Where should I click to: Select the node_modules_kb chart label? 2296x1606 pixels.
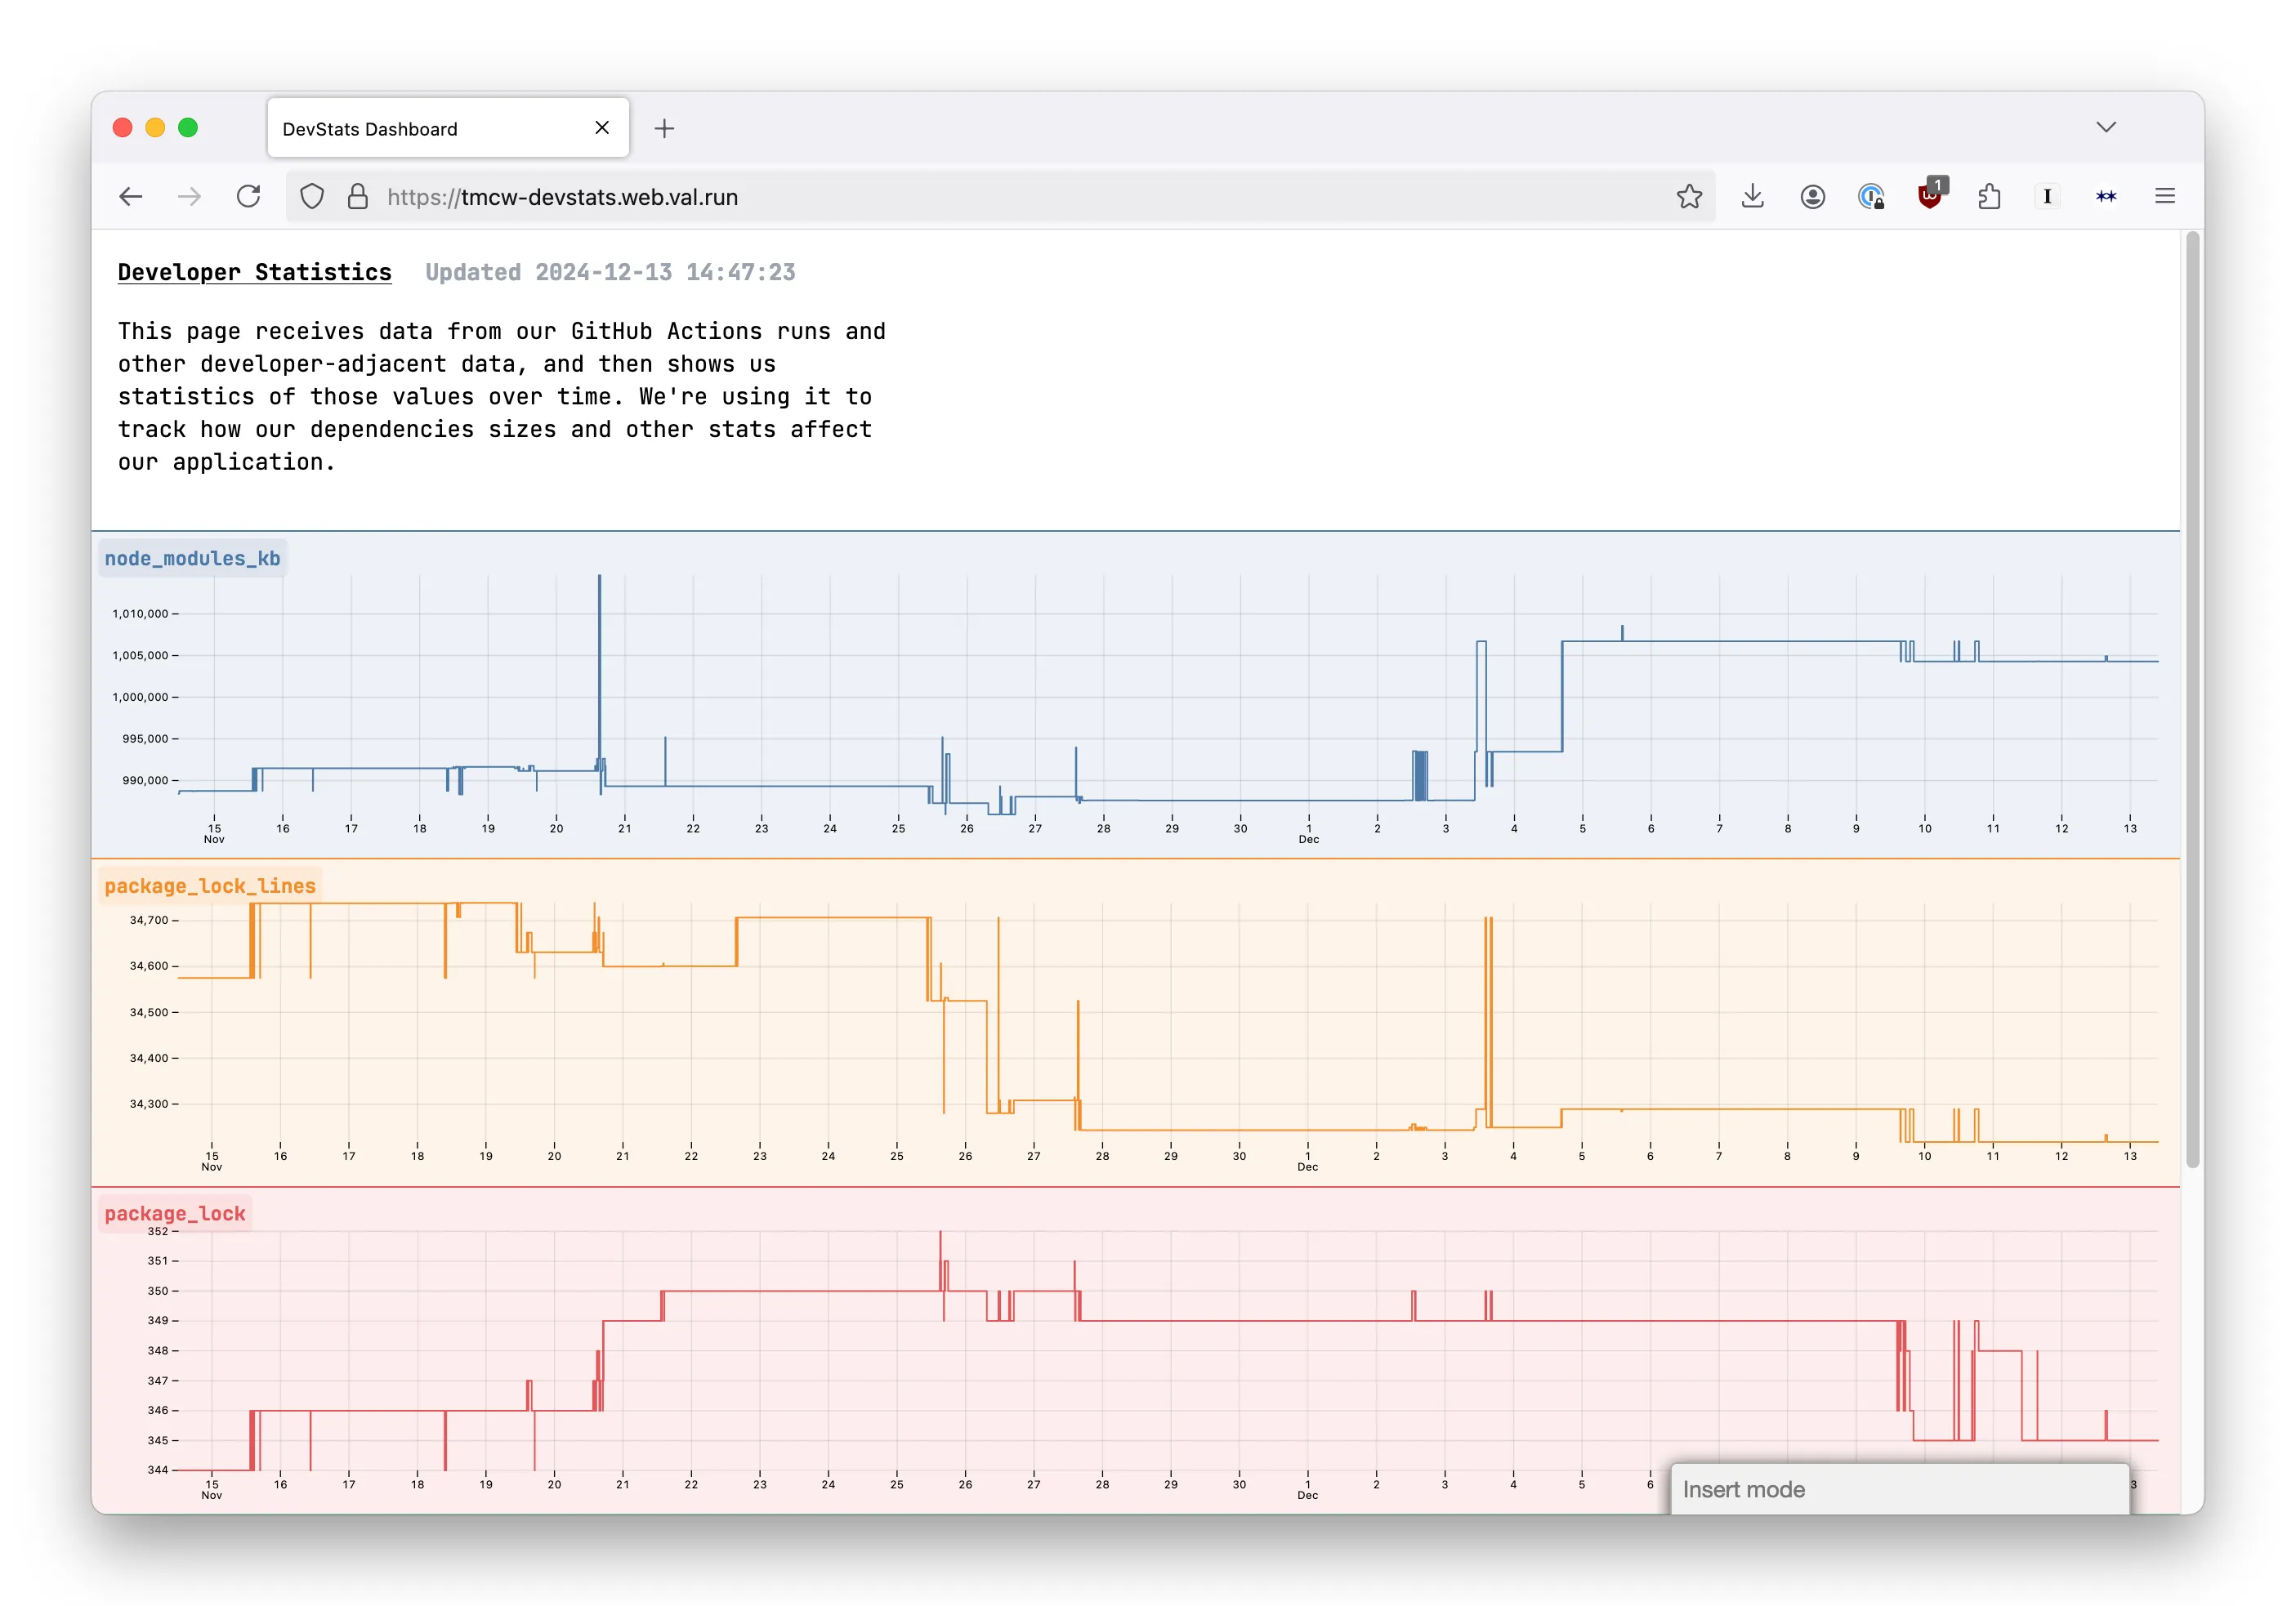(x=192, y=558)
